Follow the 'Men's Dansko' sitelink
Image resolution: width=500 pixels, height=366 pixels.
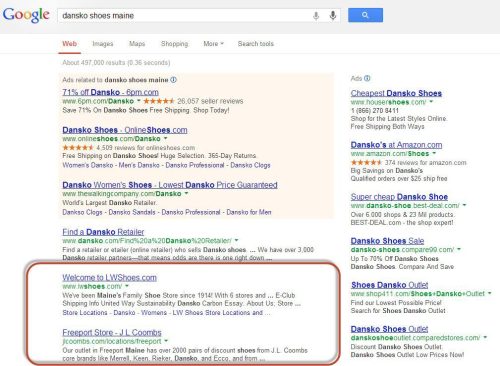(x=139, y=165)
